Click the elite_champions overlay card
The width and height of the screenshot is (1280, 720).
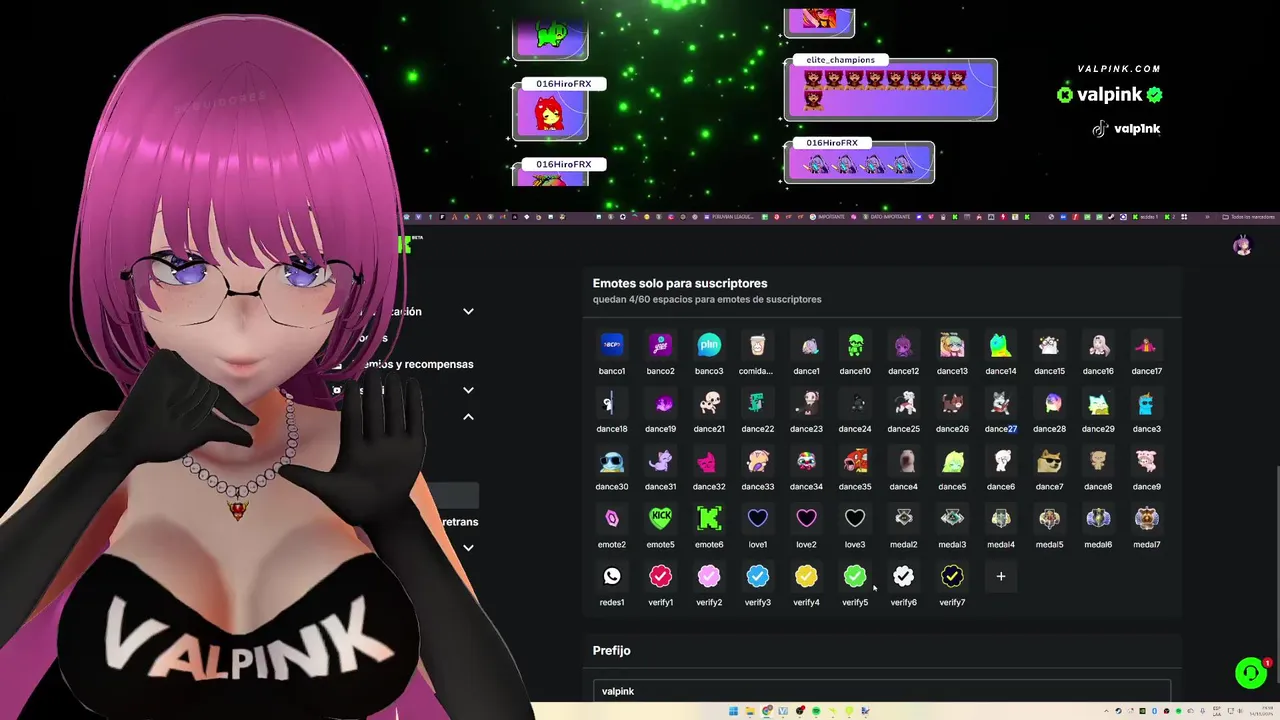coord(890,89)
